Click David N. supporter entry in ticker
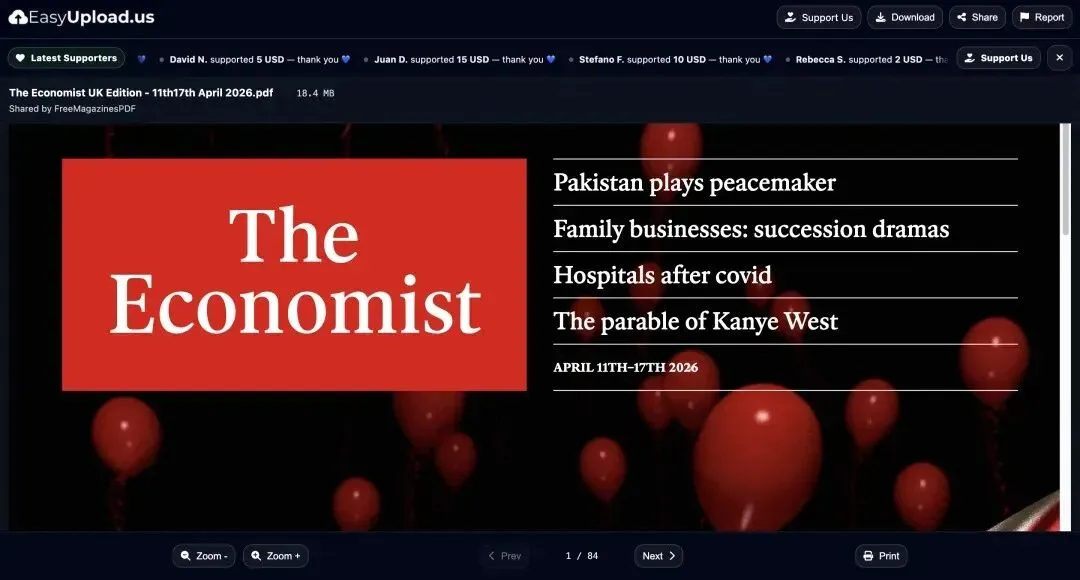Screen dimensions: 1080x580 254,59
